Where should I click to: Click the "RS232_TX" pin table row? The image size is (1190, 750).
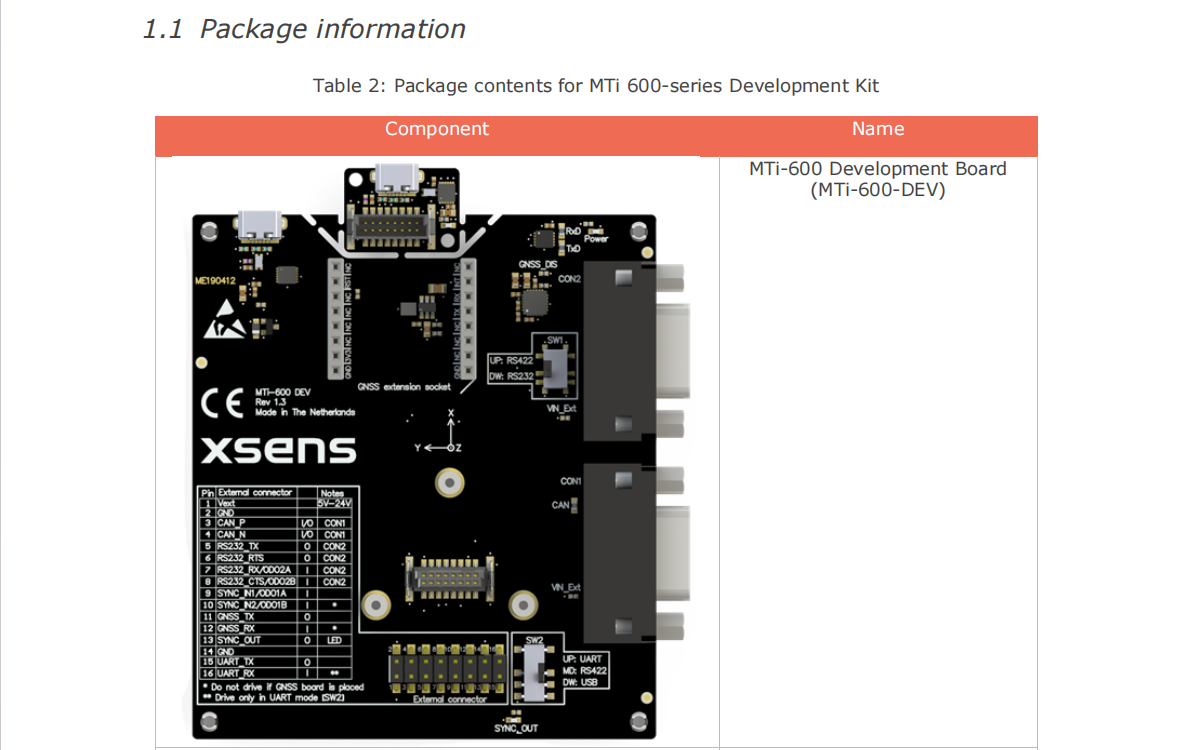275,547
